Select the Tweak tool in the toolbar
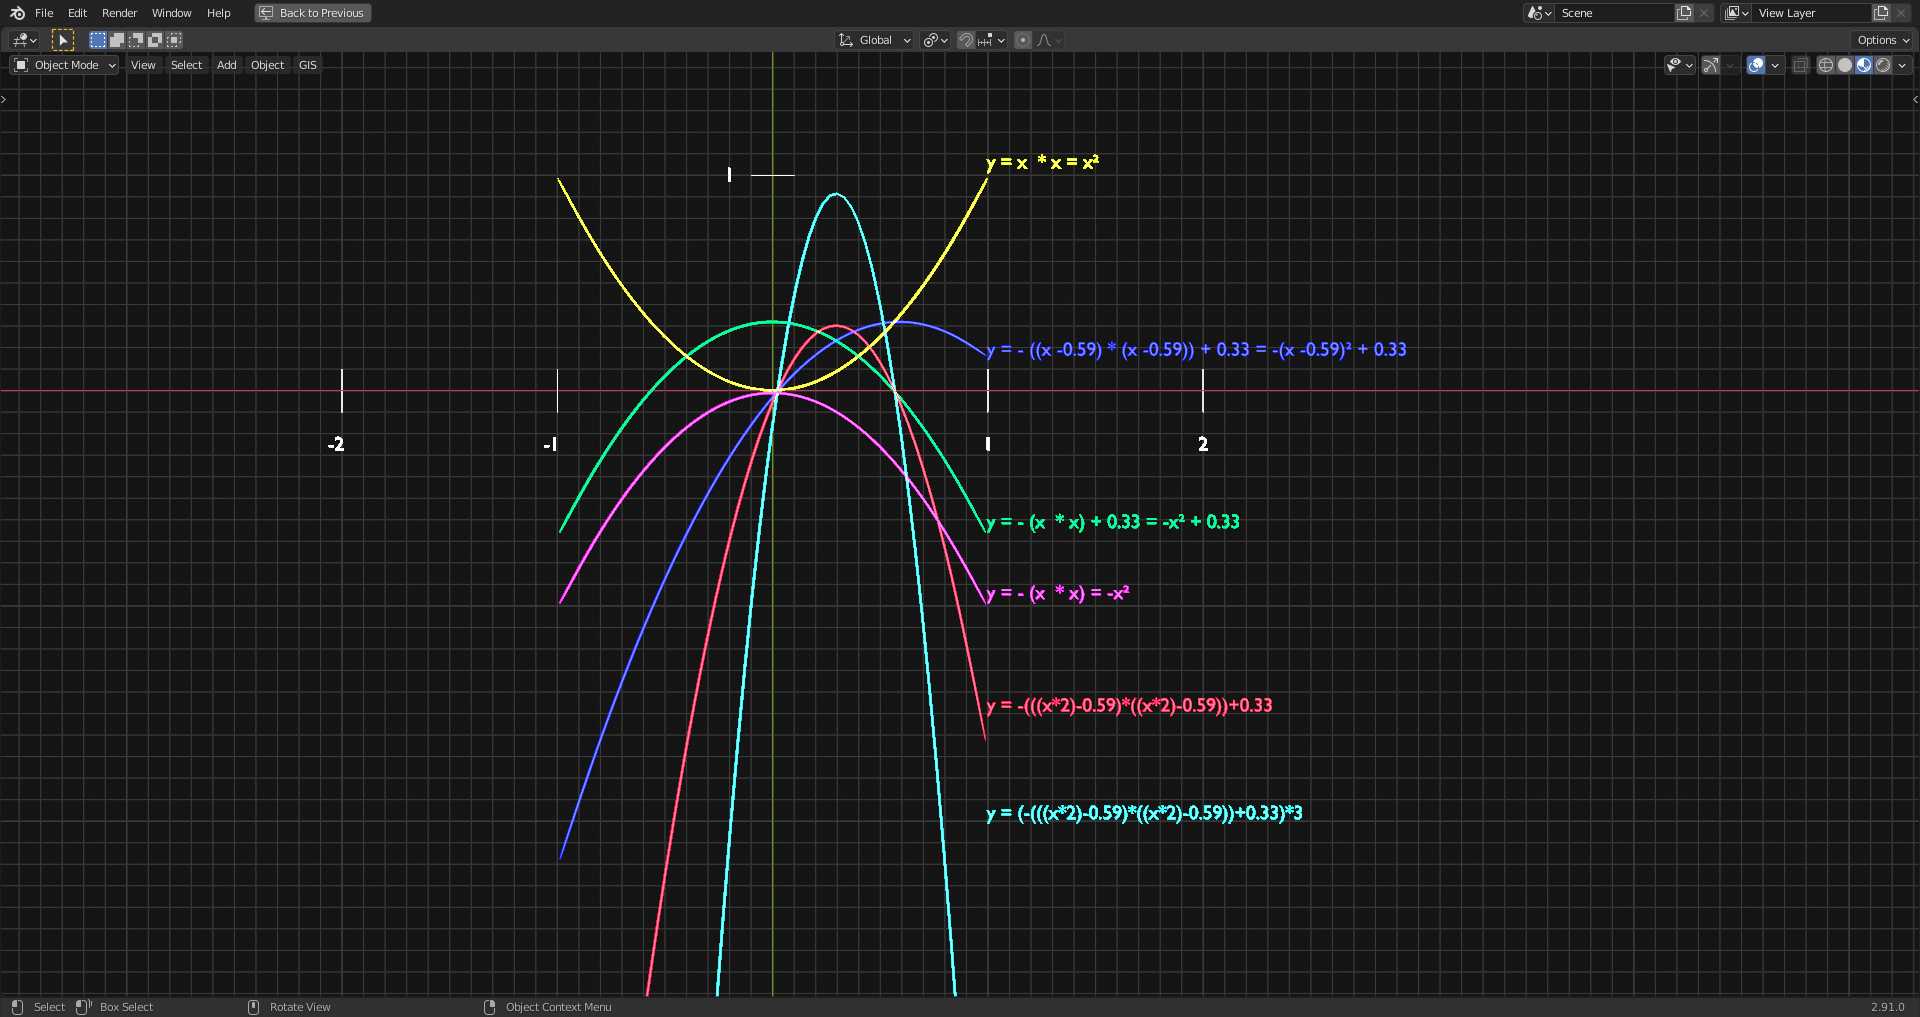Screen dimensions: 1920x1017 pos(62,40)
